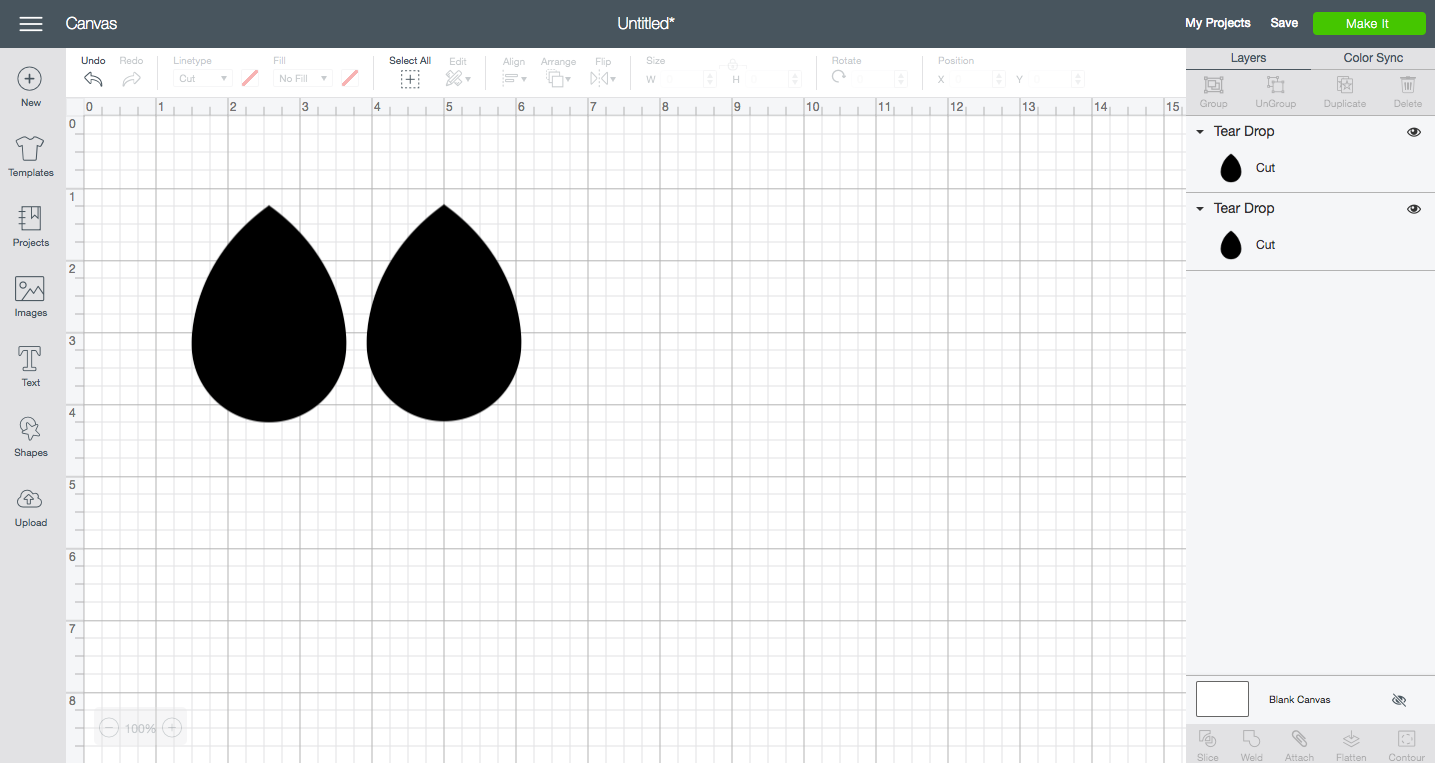Viewport: 1435px width, 763px height.
Task: Click the Rotate icon
Action: click(839, 77)
